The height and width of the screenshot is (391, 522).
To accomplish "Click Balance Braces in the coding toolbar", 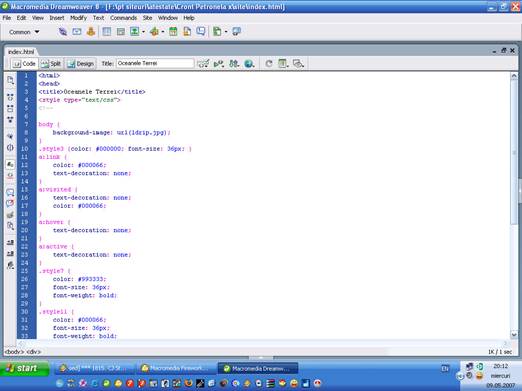I will (10, 148).
